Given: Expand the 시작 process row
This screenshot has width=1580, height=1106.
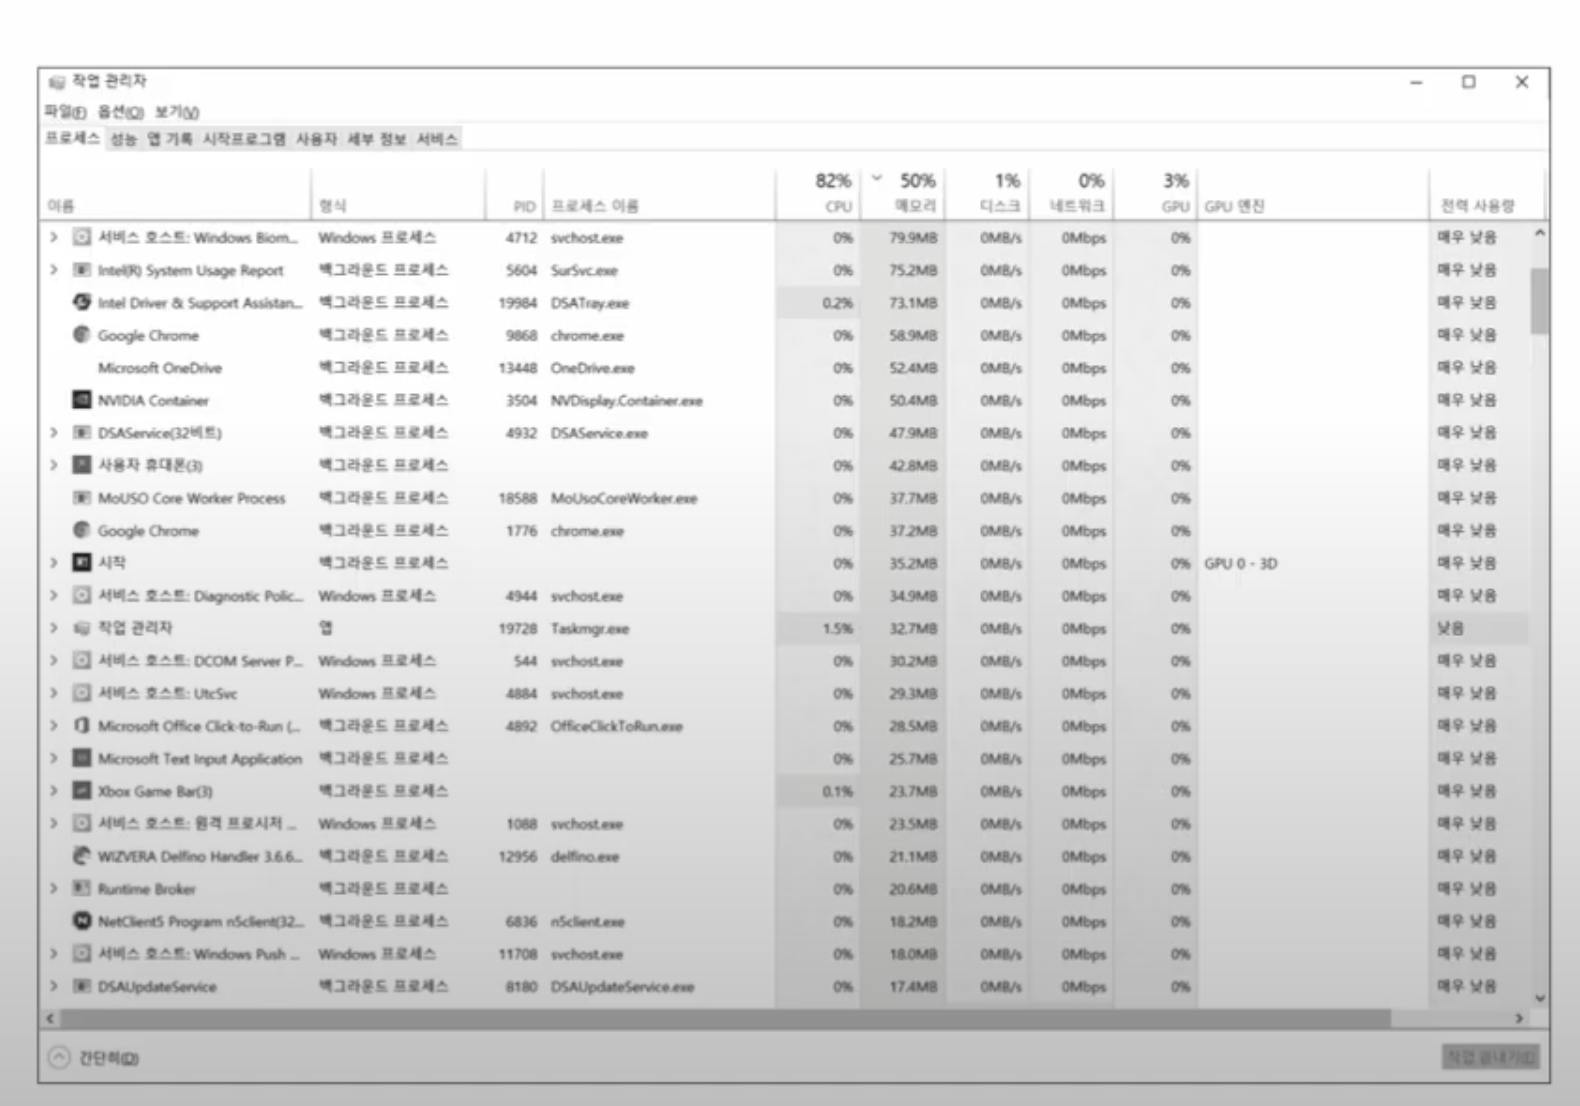Looking at the screenshot, I should (54, 563).
